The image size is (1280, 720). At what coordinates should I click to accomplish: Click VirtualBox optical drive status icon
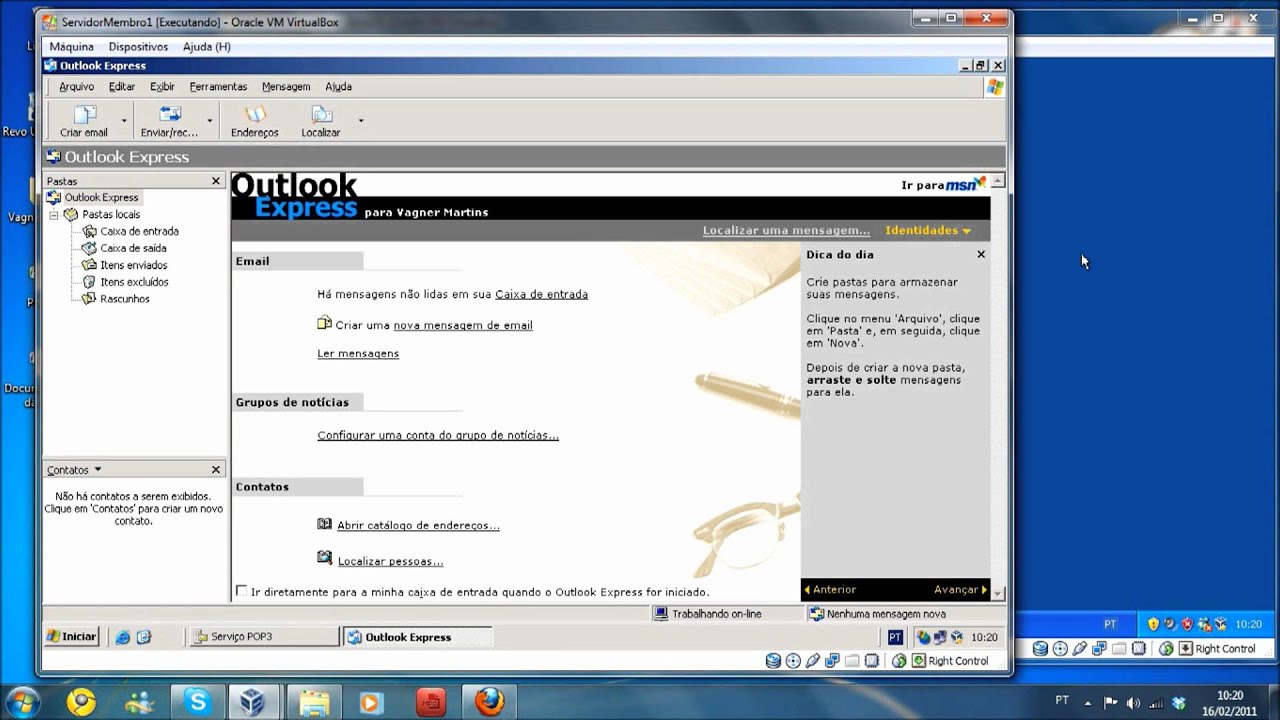point(793,661)
